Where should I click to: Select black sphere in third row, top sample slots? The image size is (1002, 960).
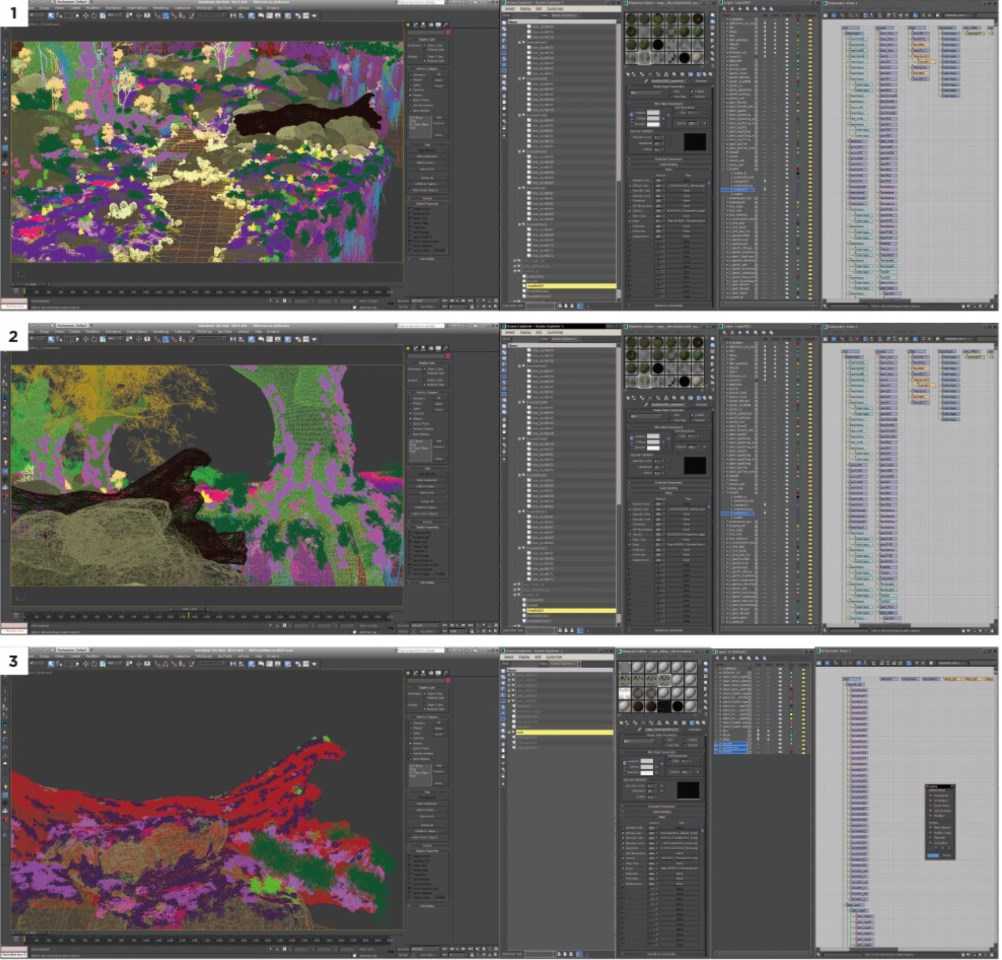coord(658,45)
